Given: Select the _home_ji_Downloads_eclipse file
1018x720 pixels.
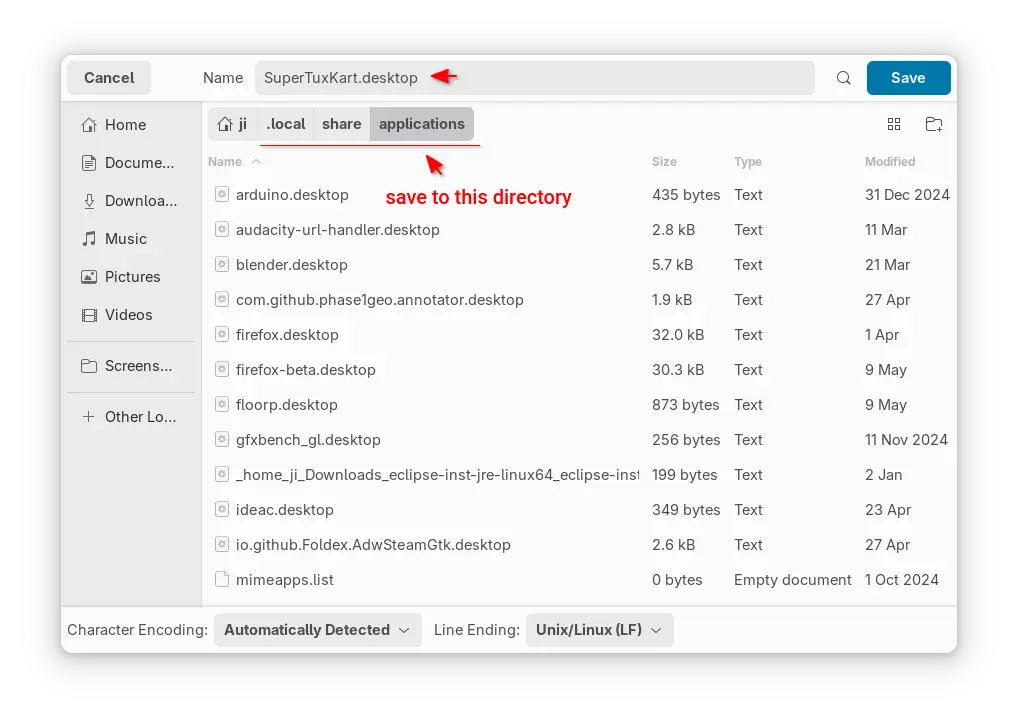Looking at the screenshot, I should tap(579, 475).
